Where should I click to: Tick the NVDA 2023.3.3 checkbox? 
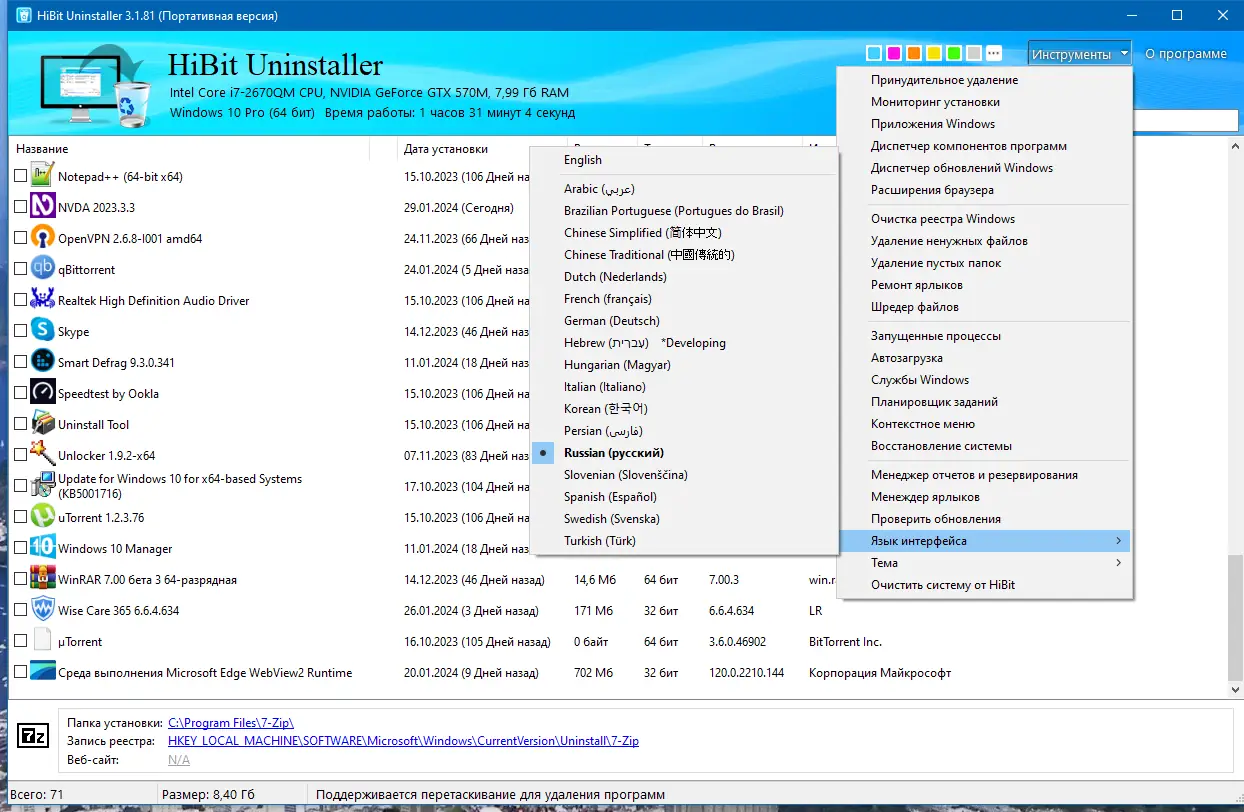point(20,207)
